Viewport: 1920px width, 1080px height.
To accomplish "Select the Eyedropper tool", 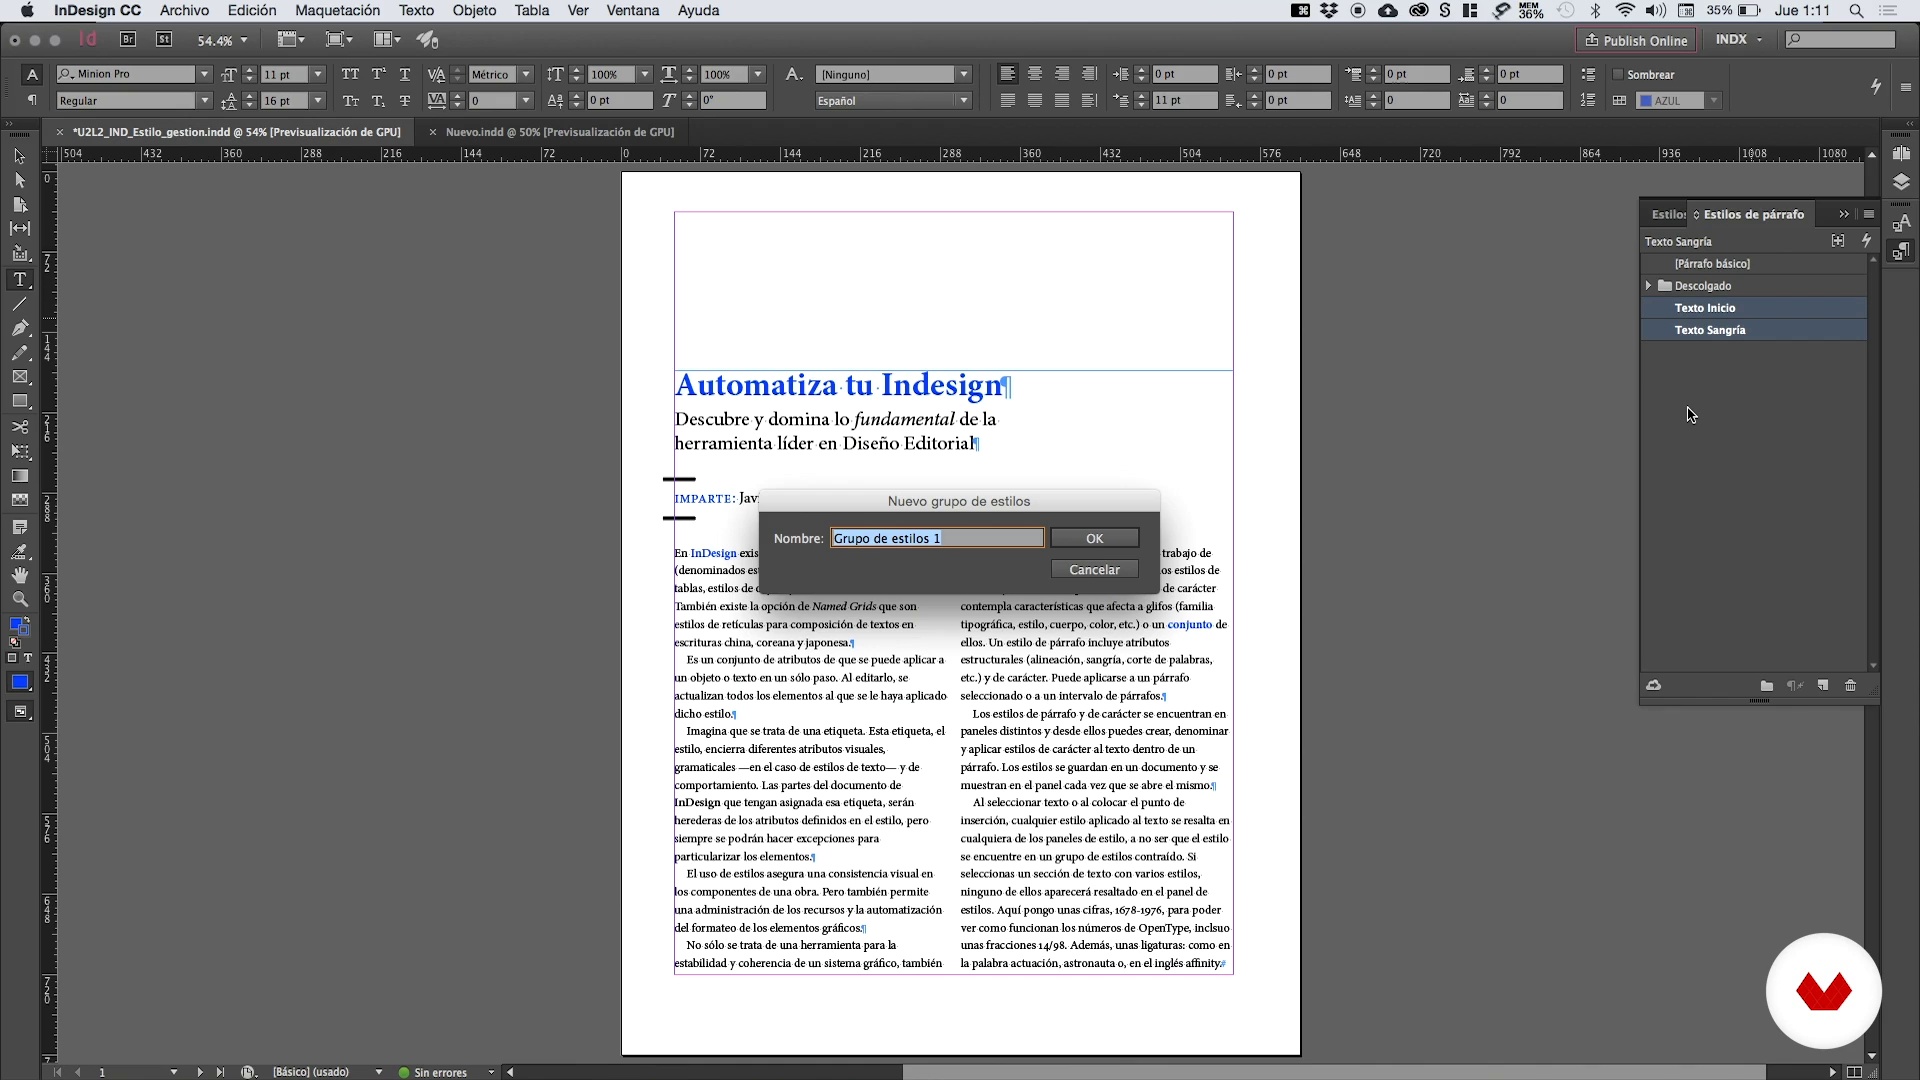I will pos(19,551).
